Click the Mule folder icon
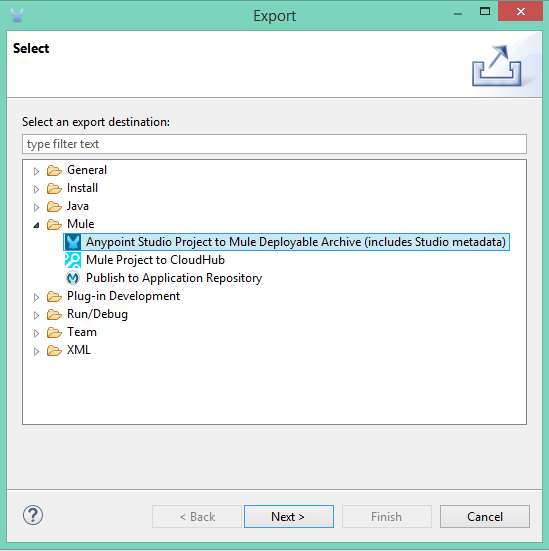Viewport: 549px width, 551px height. coord(54,224)
